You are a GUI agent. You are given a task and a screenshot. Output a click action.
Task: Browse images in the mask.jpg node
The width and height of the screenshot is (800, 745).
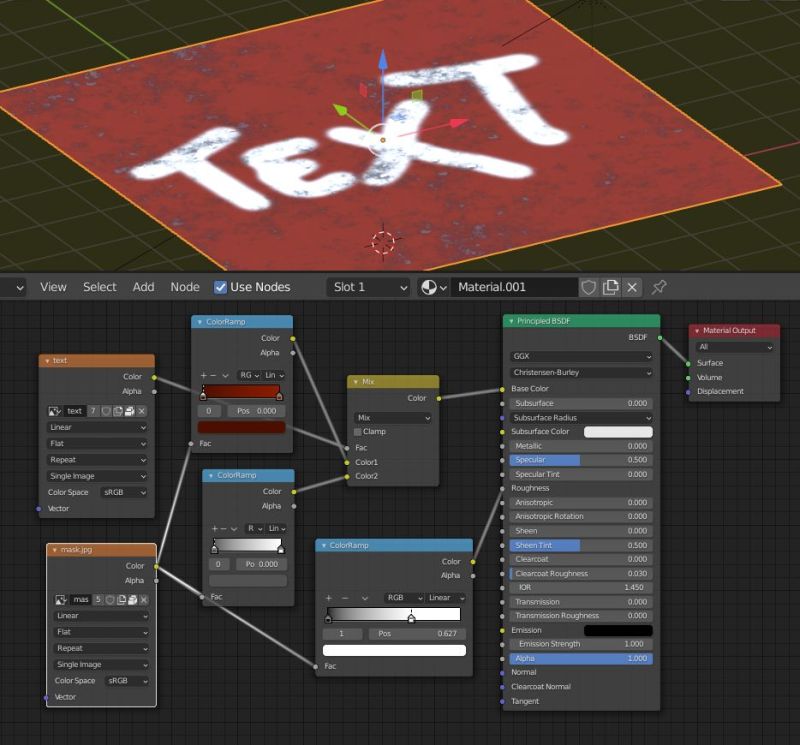[61, 600]
